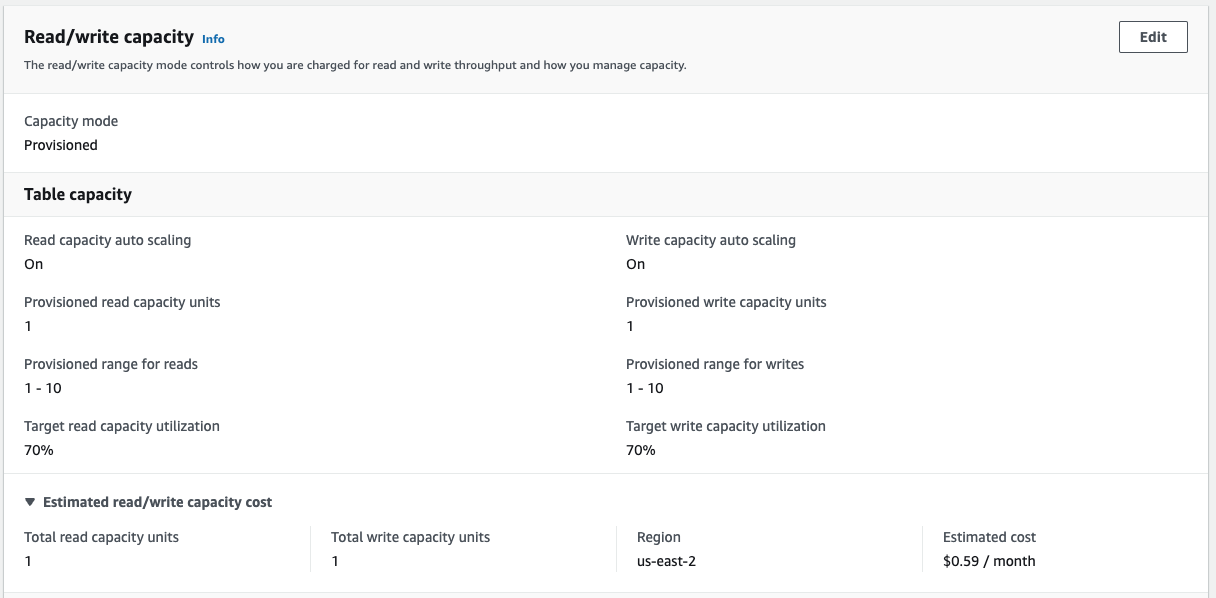Click the Provisioned capacity mode value
The width and height of the screenshot is (1216, 598).
[x=61, y=145]
